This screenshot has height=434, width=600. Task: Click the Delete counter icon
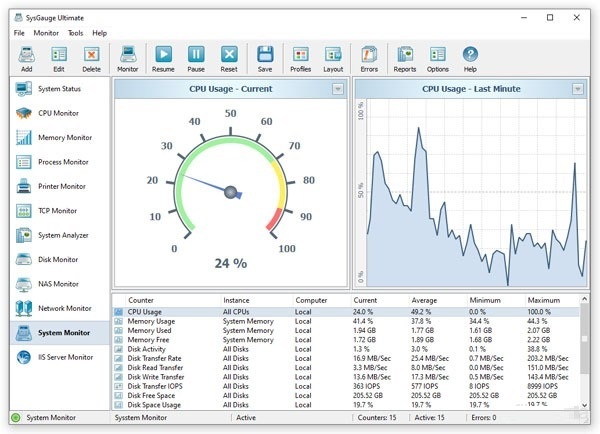(x=91, y=55)
